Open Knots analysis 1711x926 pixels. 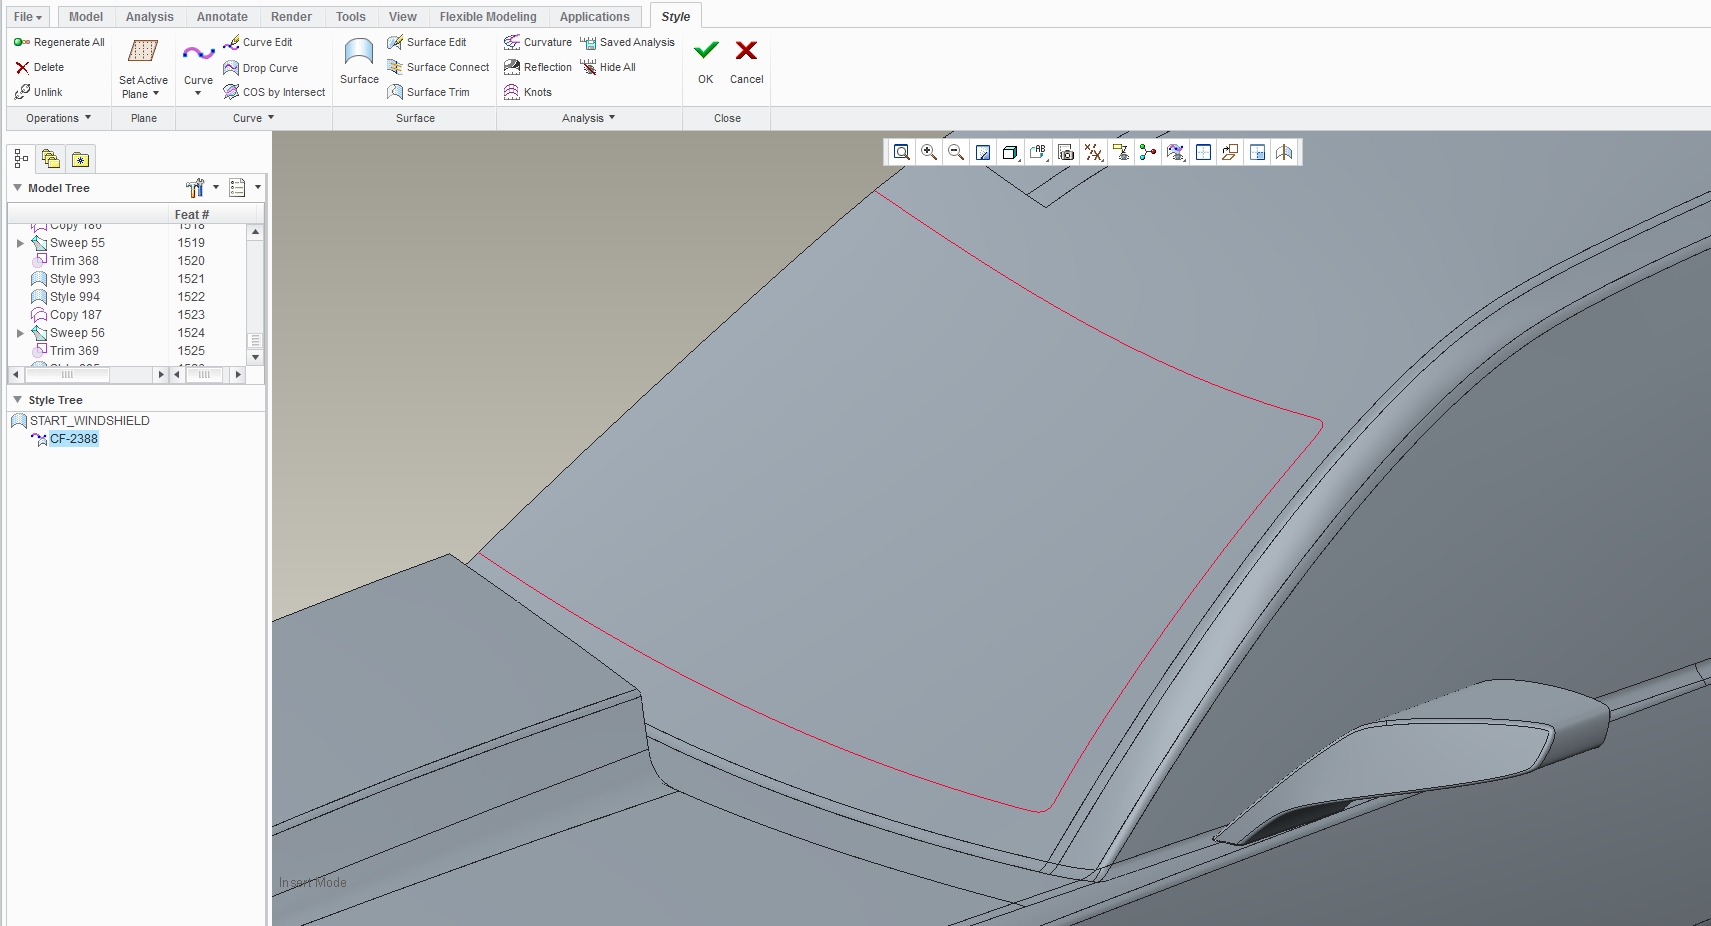coord(528,92)
